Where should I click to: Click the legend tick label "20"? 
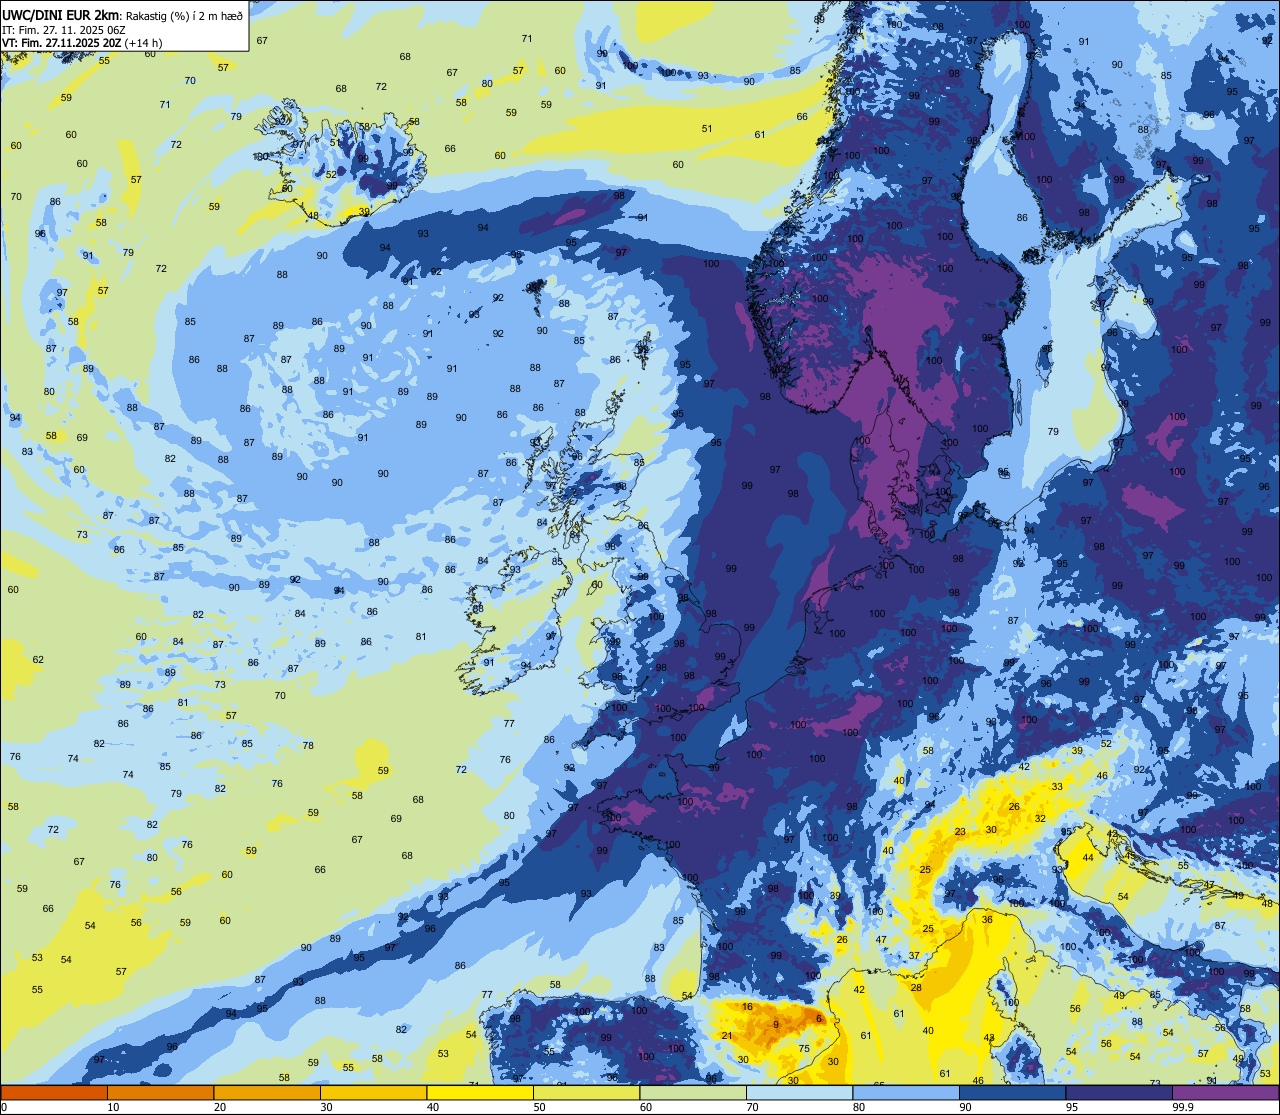[x=220, y=1107]
